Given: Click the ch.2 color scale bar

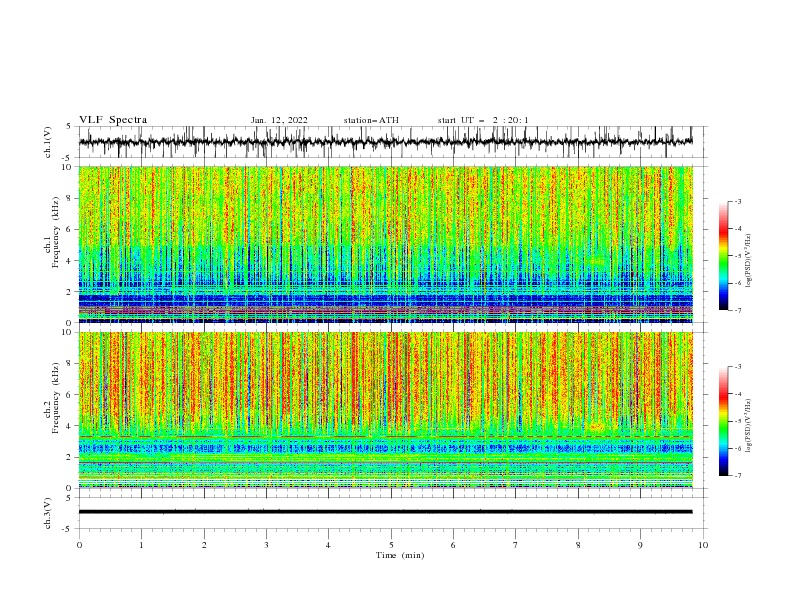Looking at the screenshot, I should (723, 421).
